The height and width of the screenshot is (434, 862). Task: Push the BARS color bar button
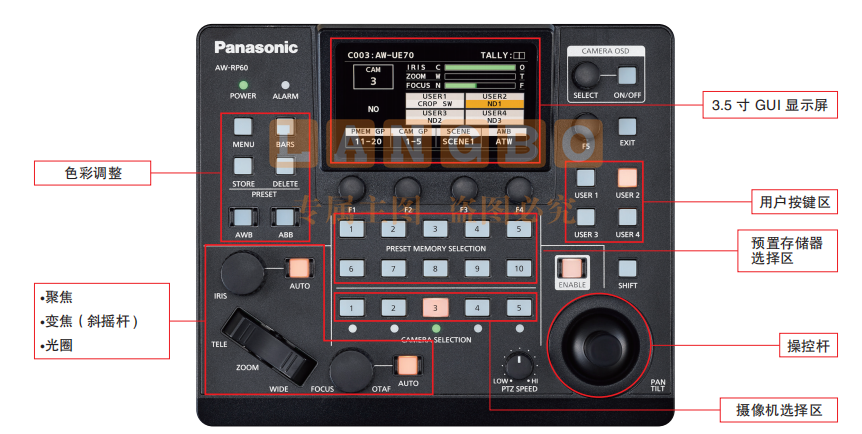click(285, 127)
